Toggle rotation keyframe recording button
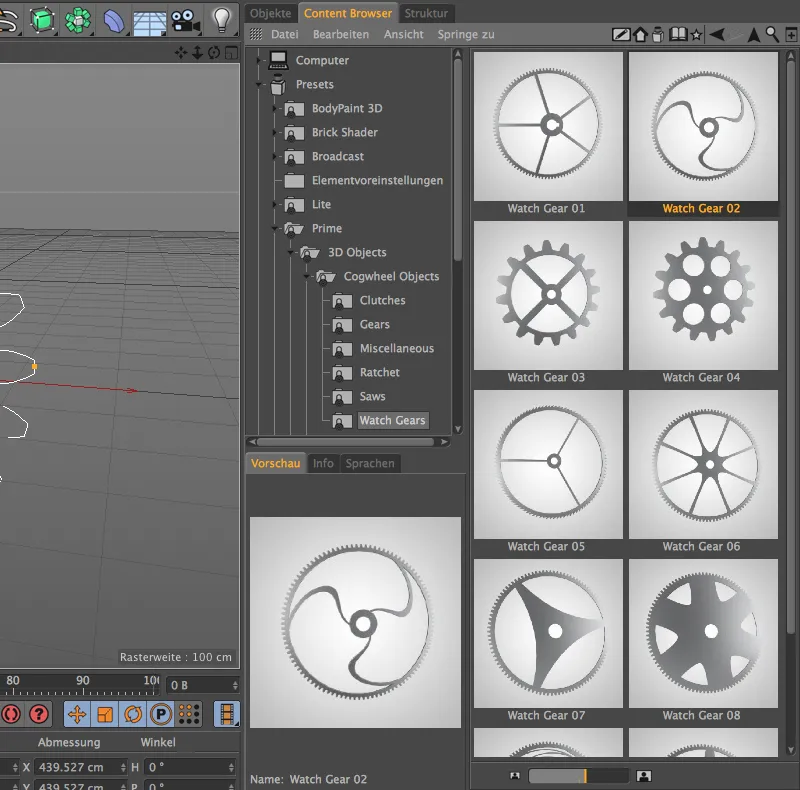 point(133,714)
